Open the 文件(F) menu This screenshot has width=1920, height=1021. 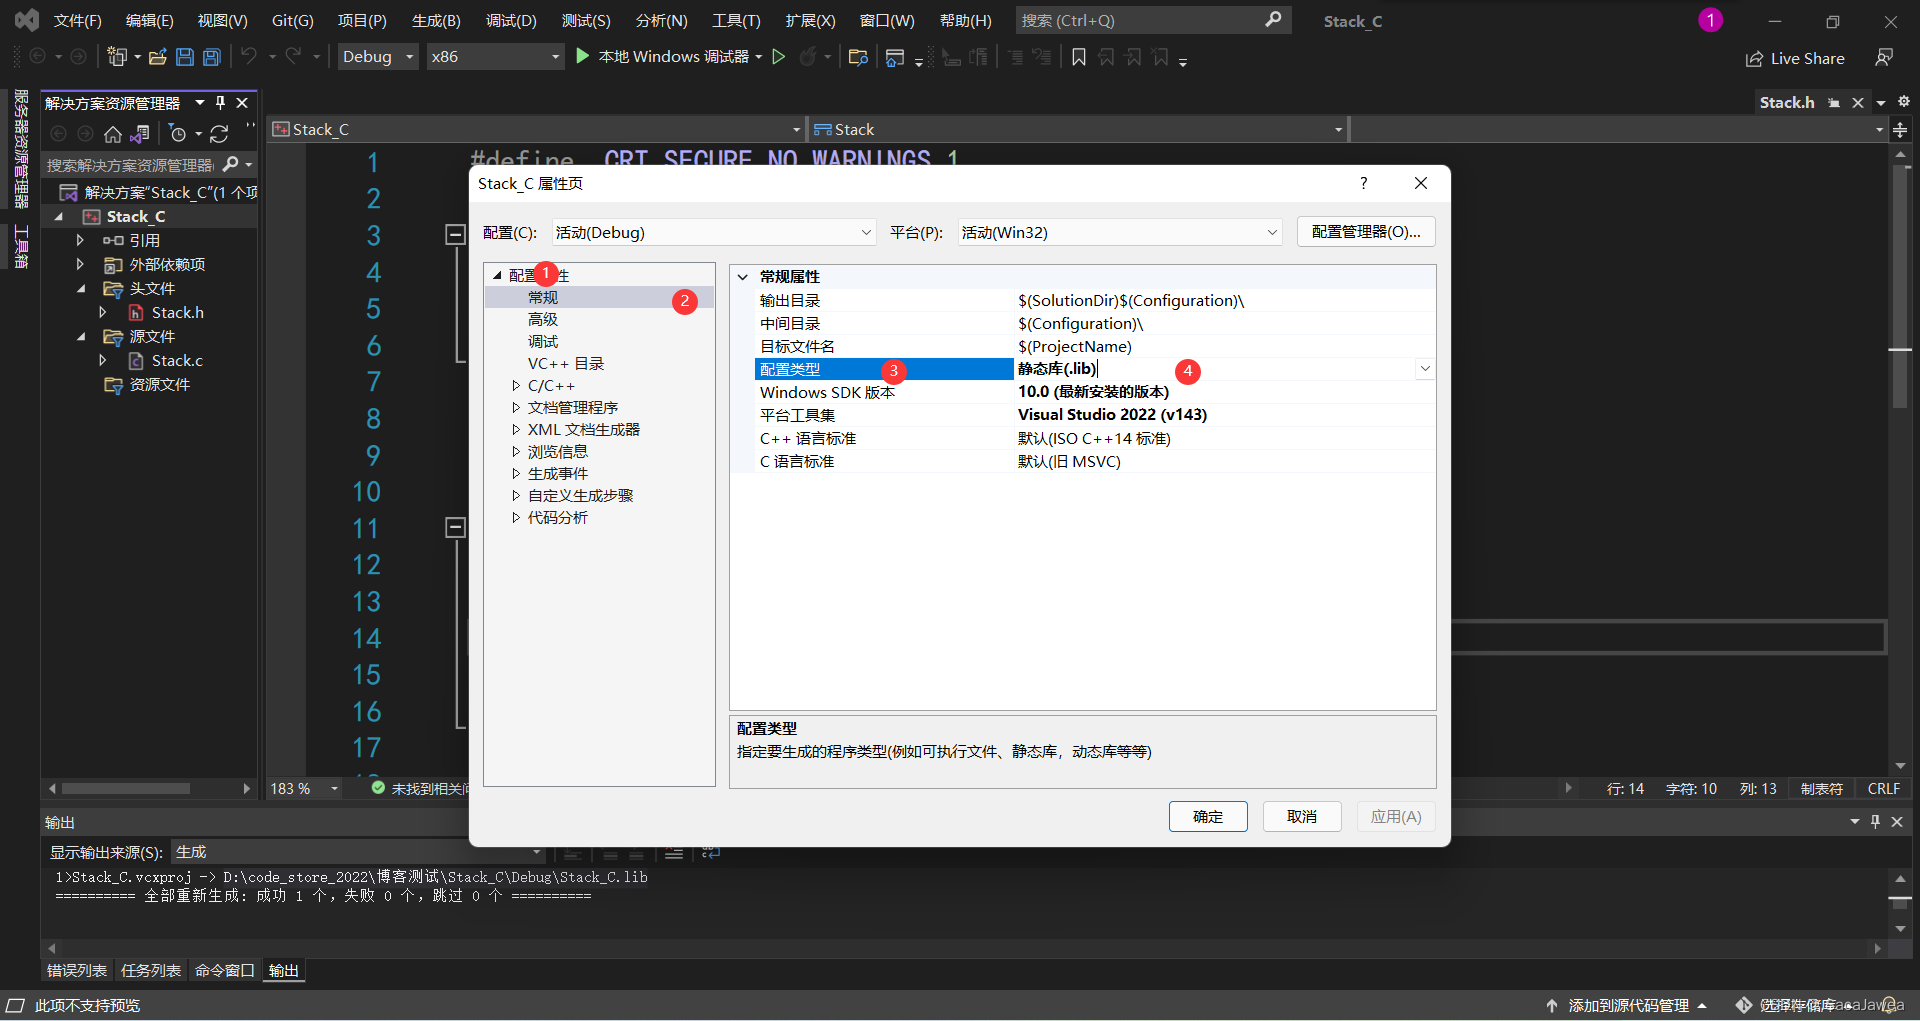coord(77,20)
